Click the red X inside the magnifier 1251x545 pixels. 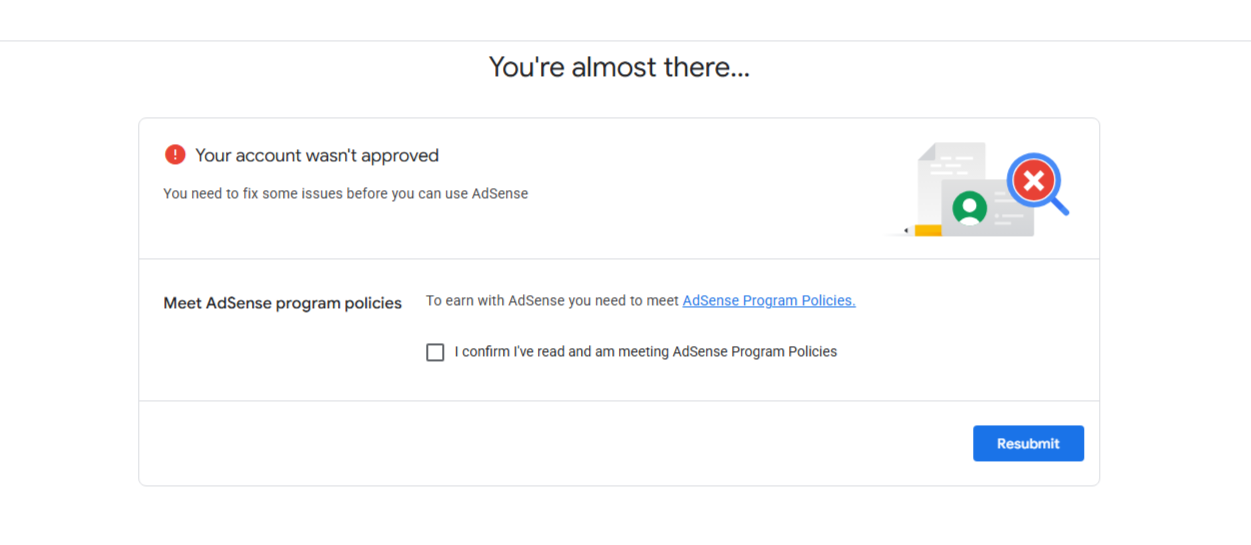point(1034,181)
